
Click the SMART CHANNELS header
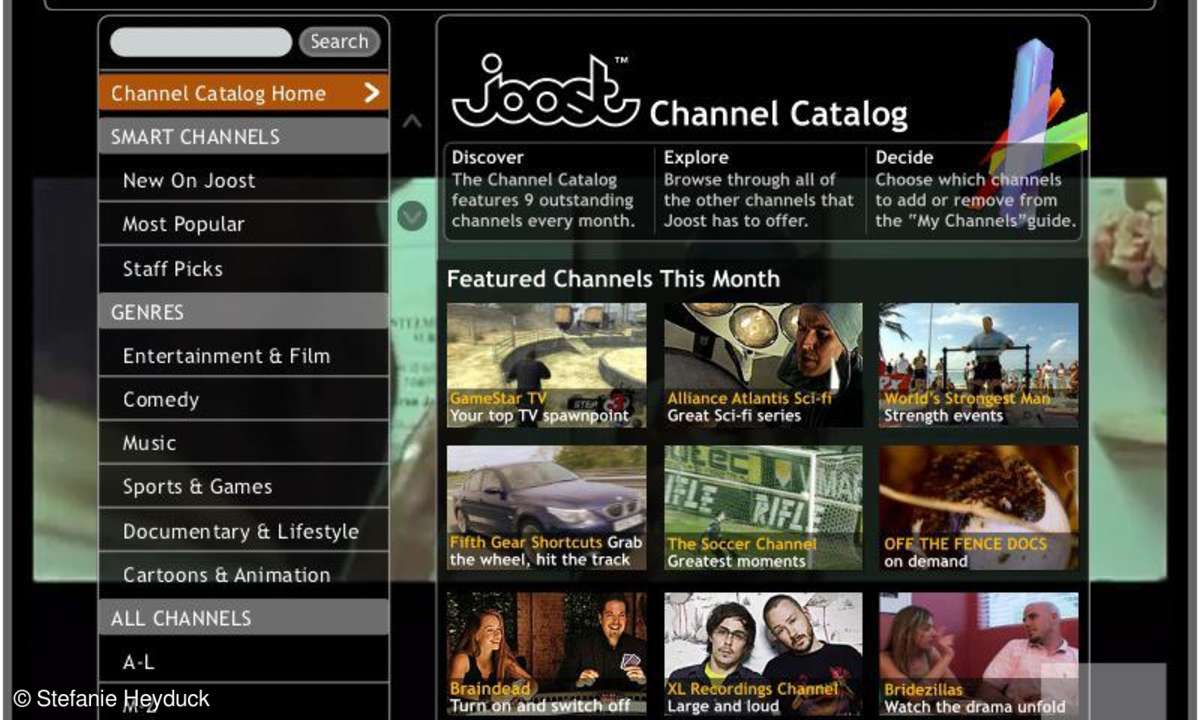click(x=243, y=136)
